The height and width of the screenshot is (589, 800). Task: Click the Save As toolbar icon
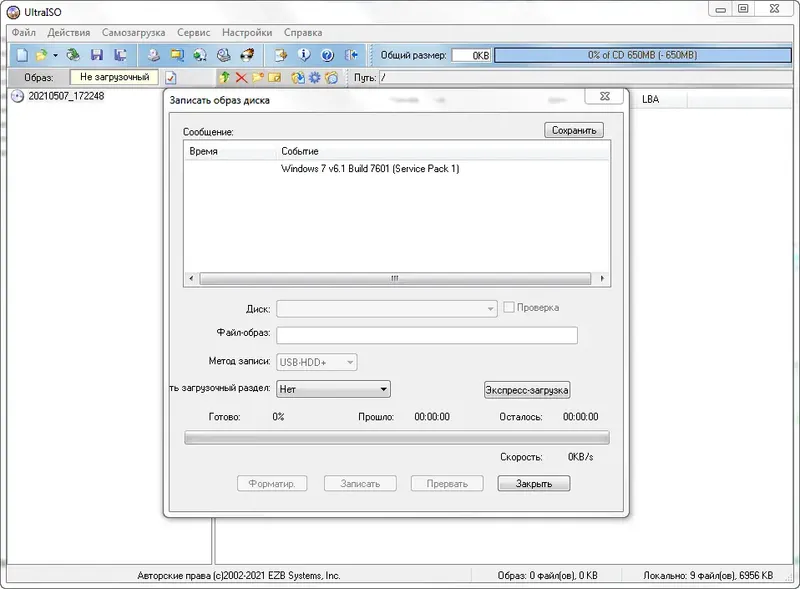120,55
